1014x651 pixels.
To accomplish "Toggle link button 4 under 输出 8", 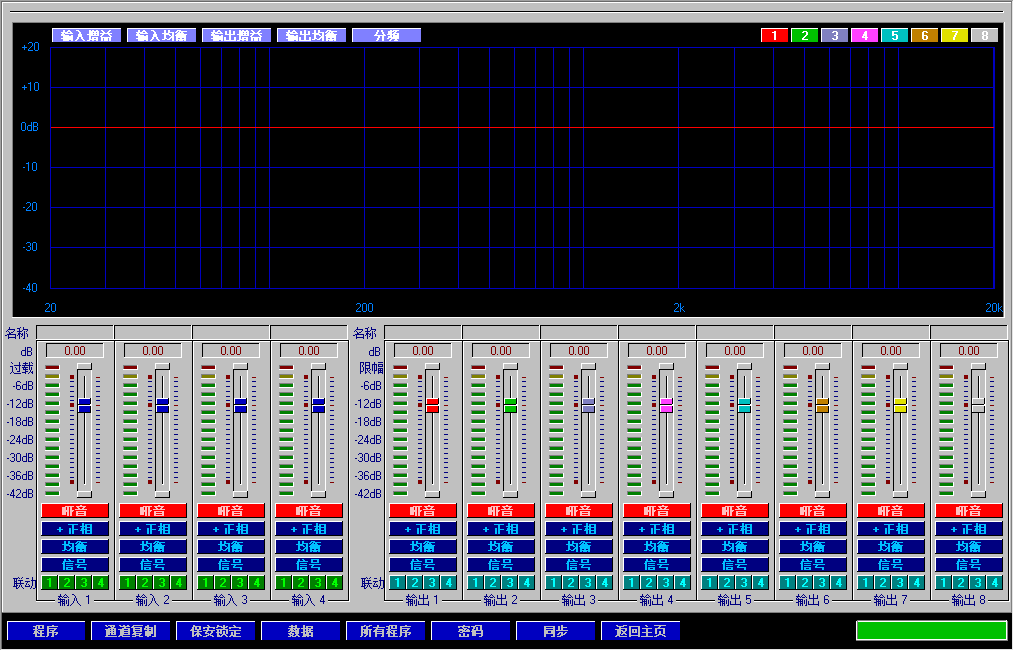I will click(995, 583).
